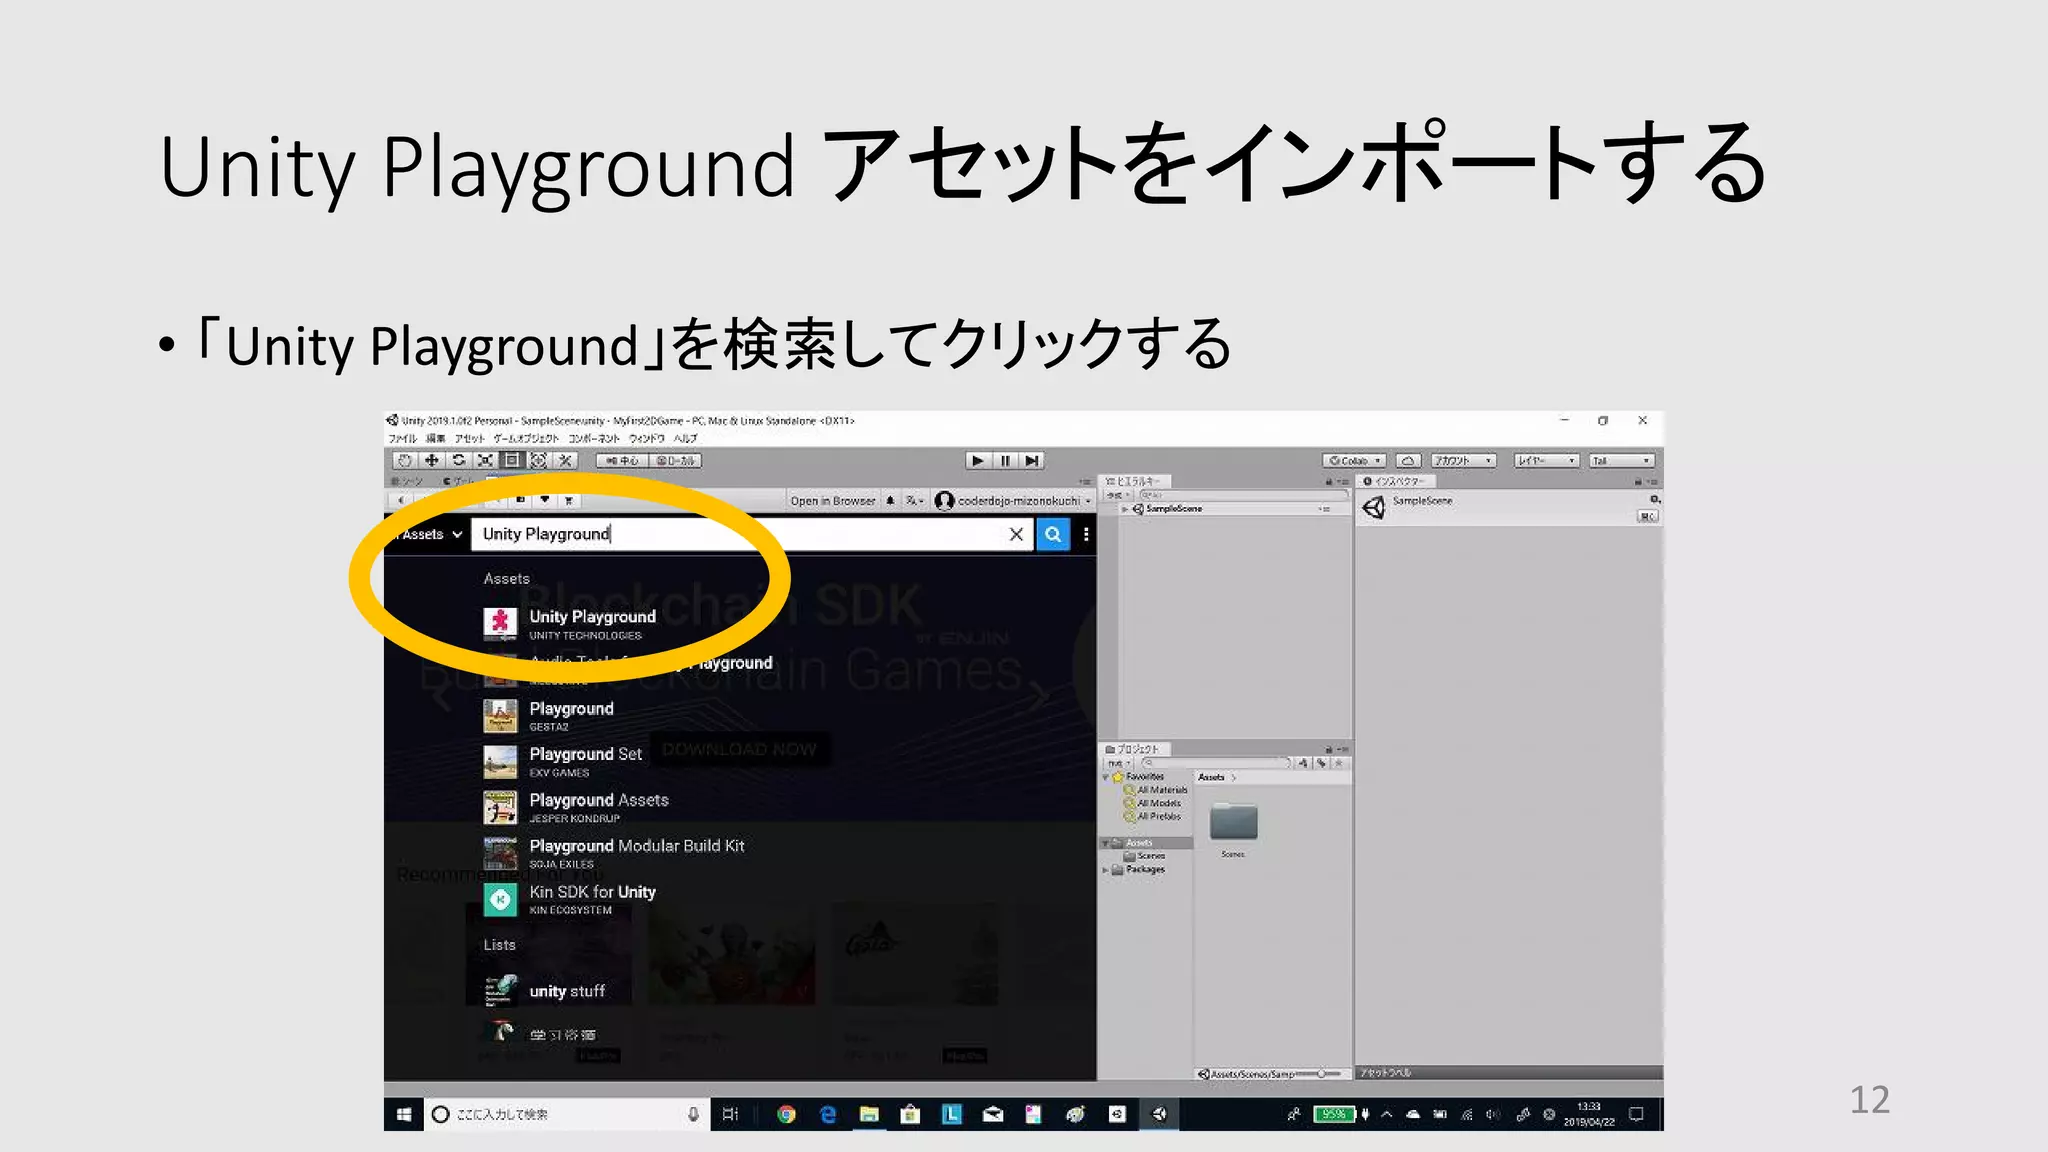The width and height of the screenshot is (2048, 1152).
Task: Open the コンポーネント (Component) menu
Action: [x=594, y=438]
